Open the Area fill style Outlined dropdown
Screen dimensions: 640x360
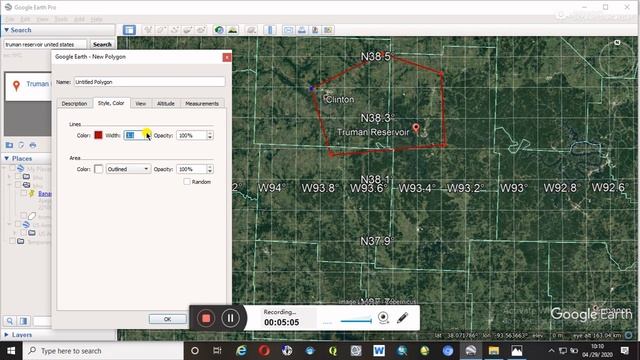click(128, 169)
